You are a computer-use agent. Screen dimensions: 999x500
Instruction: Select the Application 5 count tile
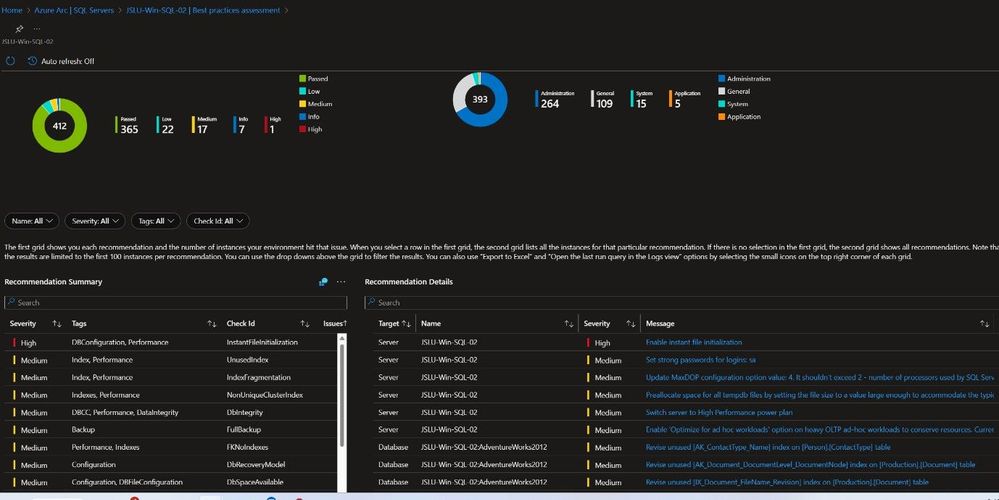(x=685, y=99)
